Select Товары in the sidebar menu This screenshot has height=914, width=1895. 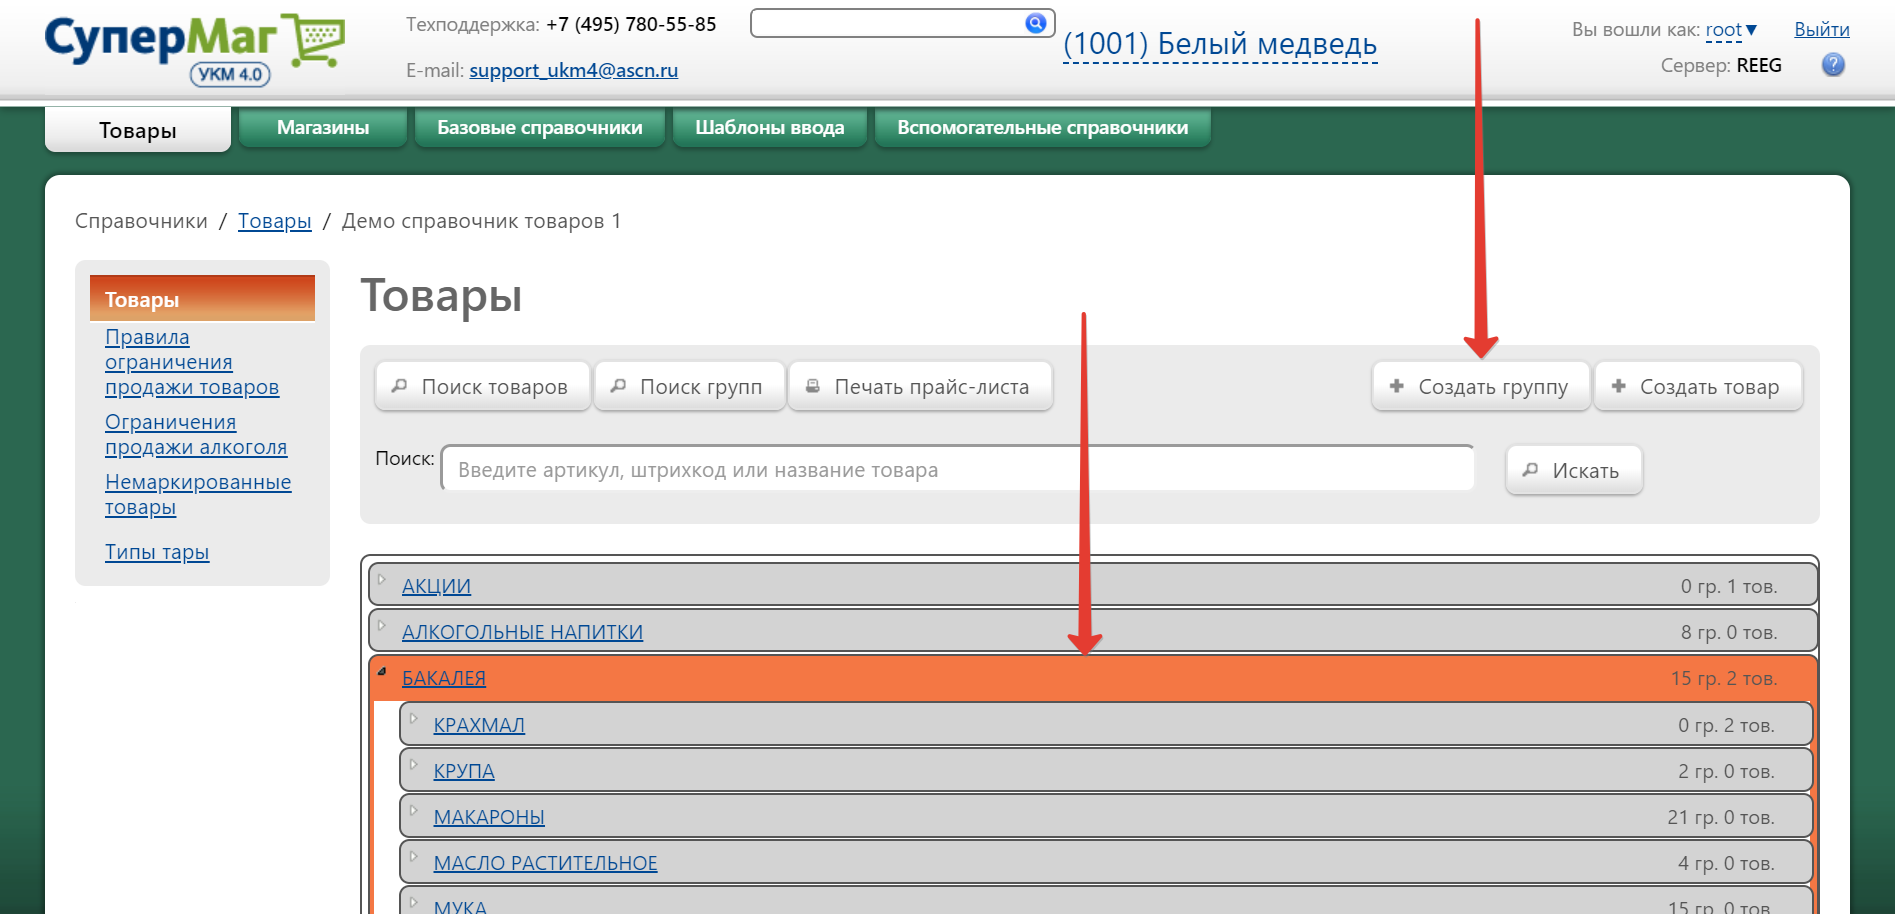(x=202, y=299)
